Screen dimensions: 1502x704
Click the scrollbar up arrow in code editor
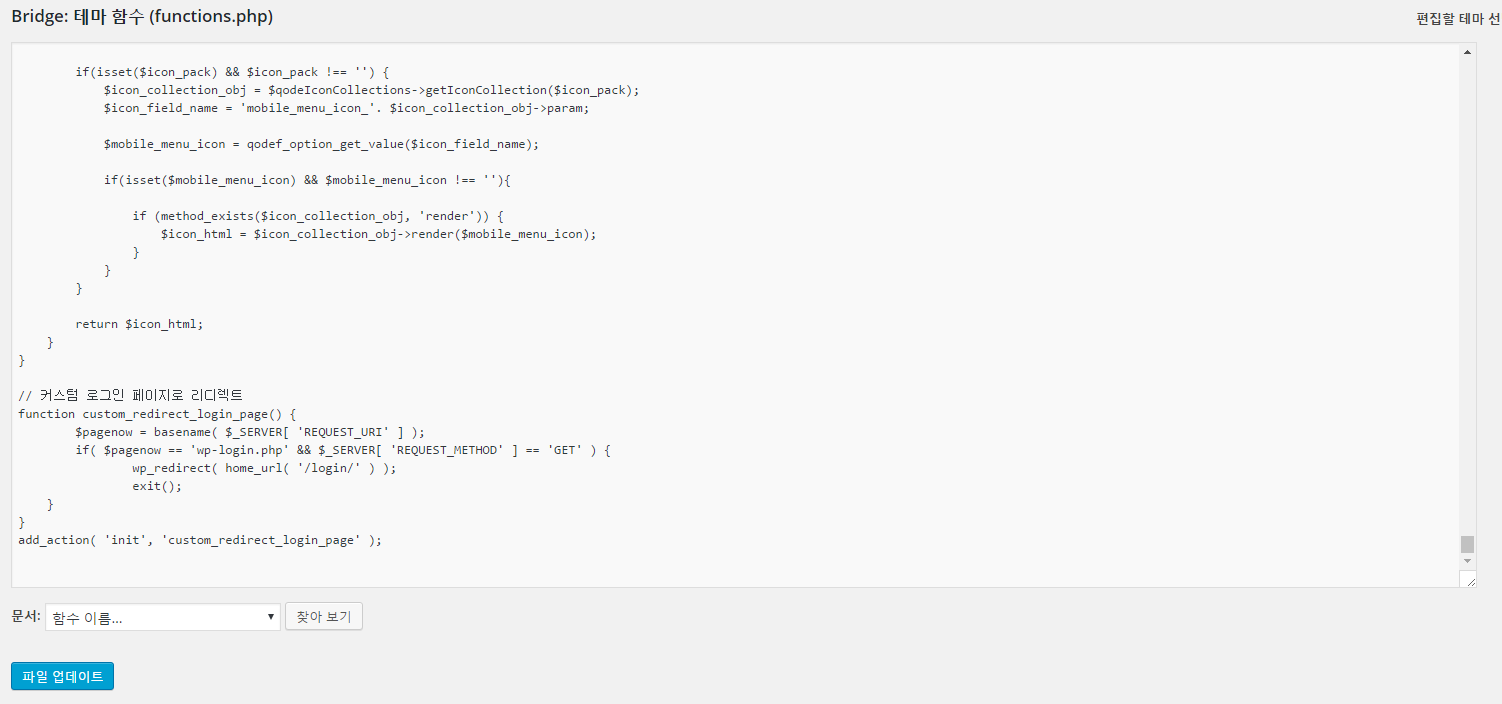point(1467,52)
